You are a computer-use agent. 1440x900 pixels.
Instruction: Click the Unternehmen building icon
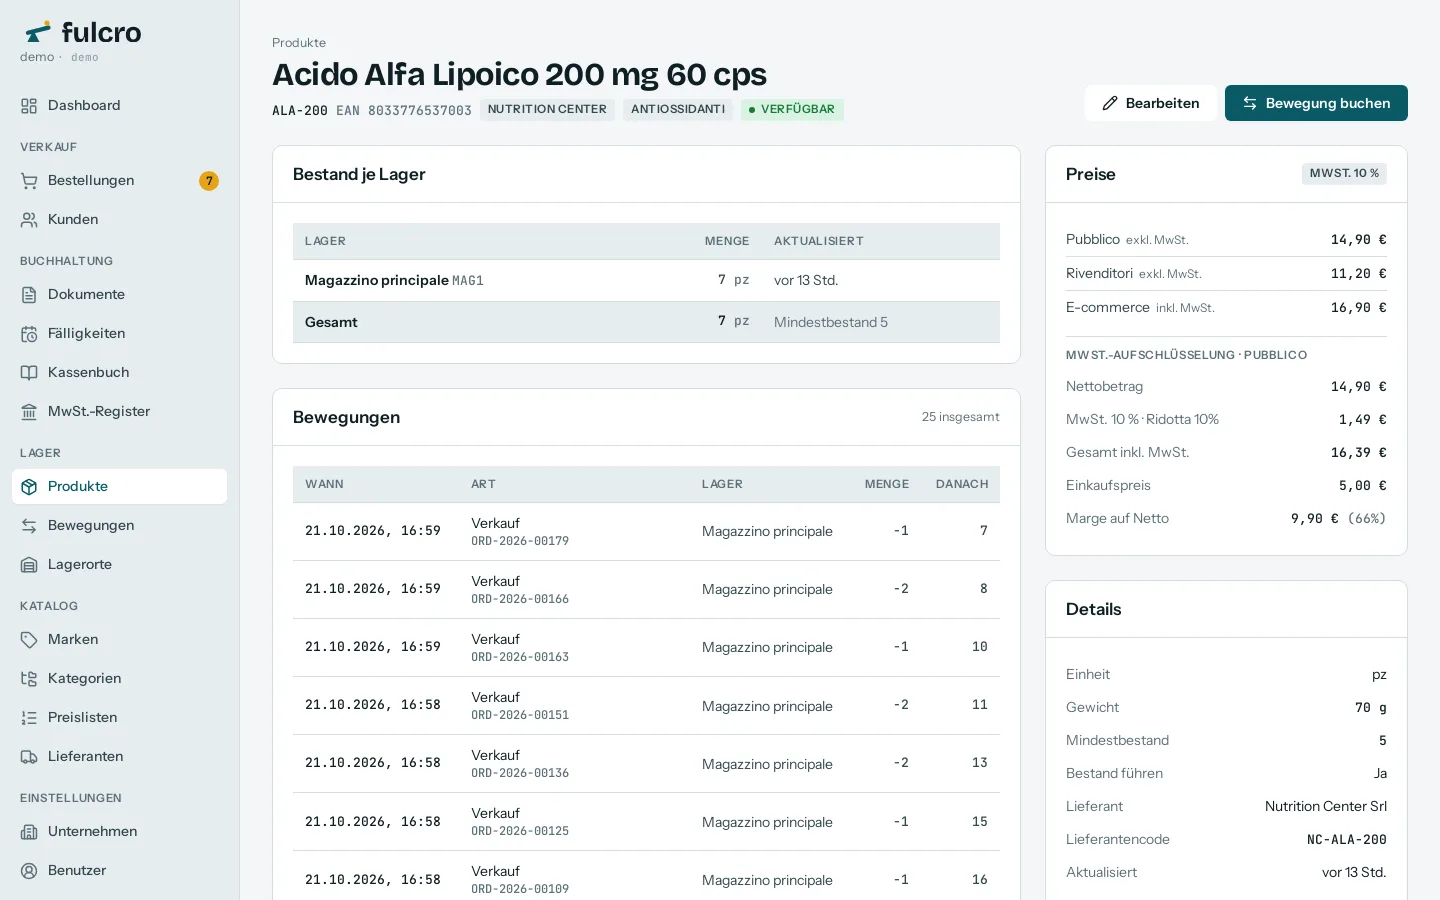tap(29, 832)
